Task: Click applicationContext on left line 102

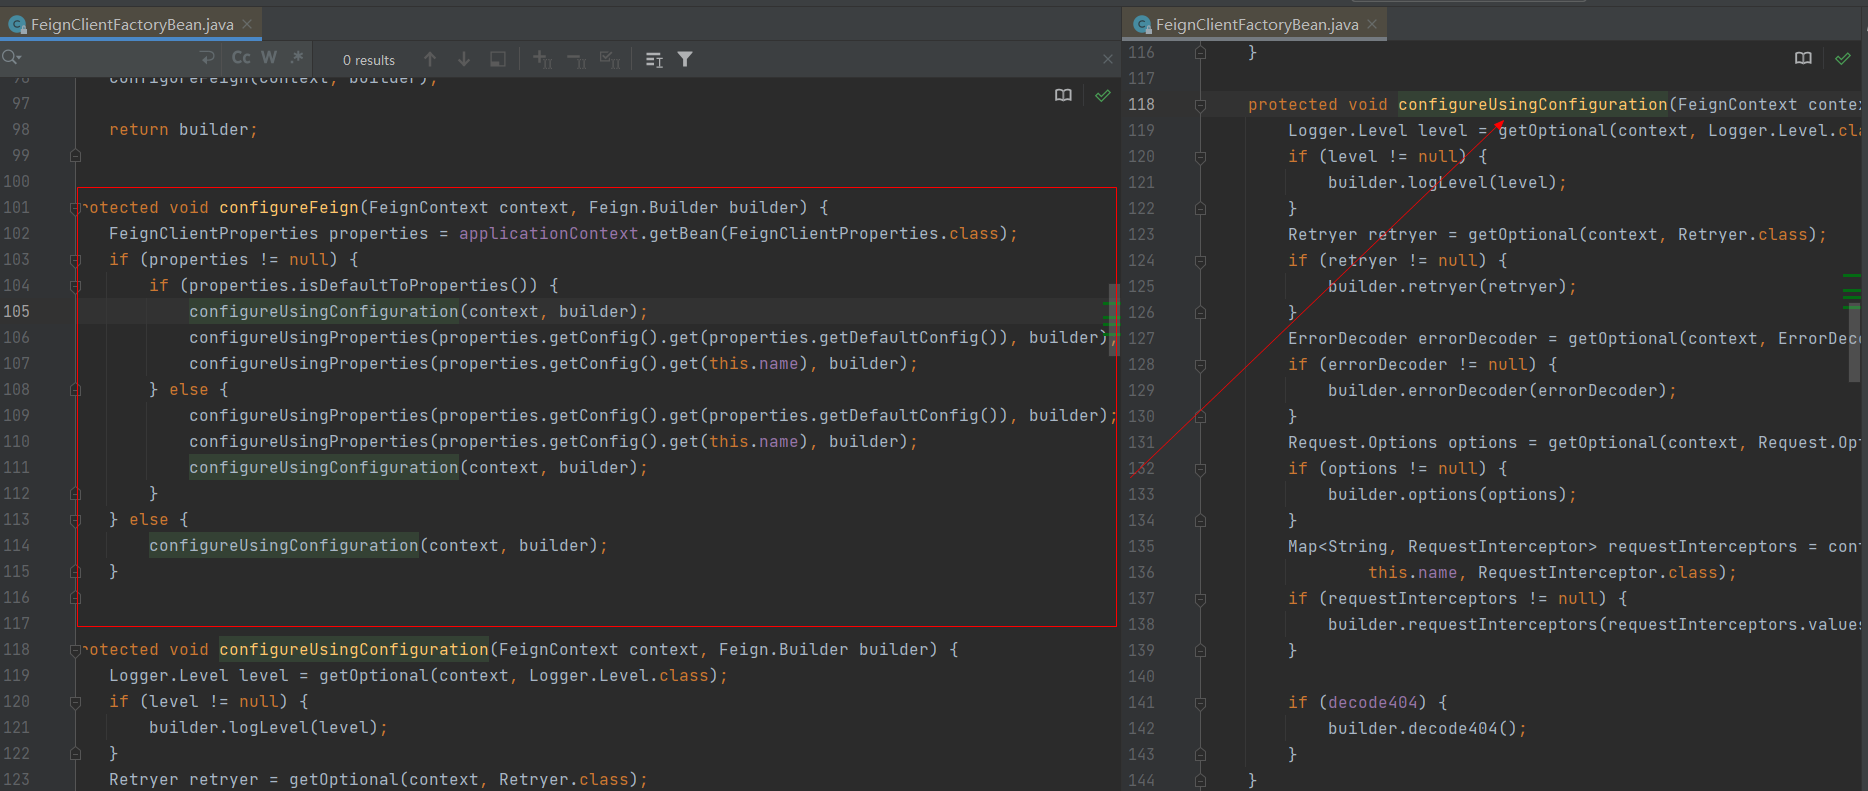Action: tap(549, 233)
